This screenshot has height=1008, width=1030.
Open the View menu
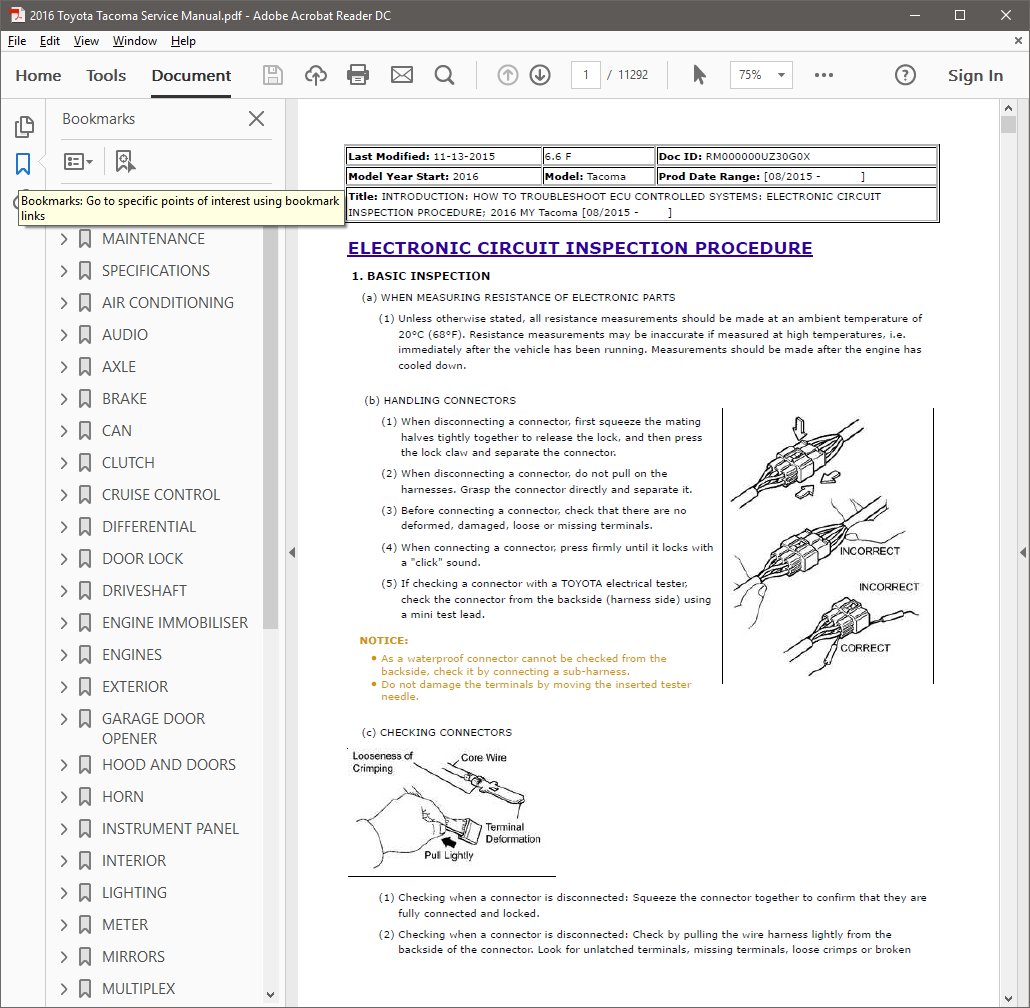86,41
